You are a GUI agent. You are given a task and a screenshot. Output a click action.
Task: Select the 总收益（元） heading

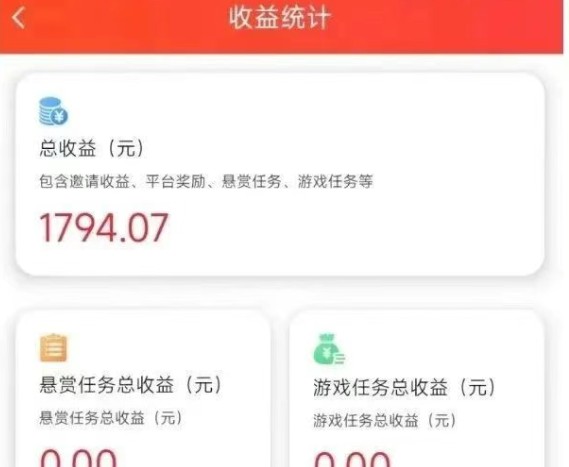(x=93, y=148)
